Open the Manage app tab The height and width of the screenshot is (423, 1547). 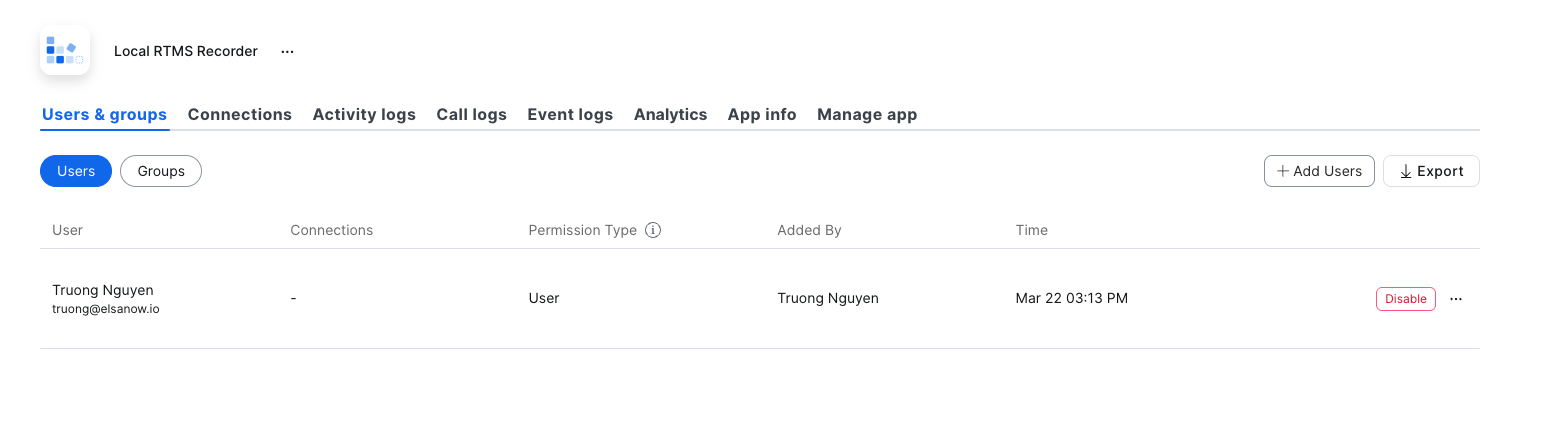point(867,114)
